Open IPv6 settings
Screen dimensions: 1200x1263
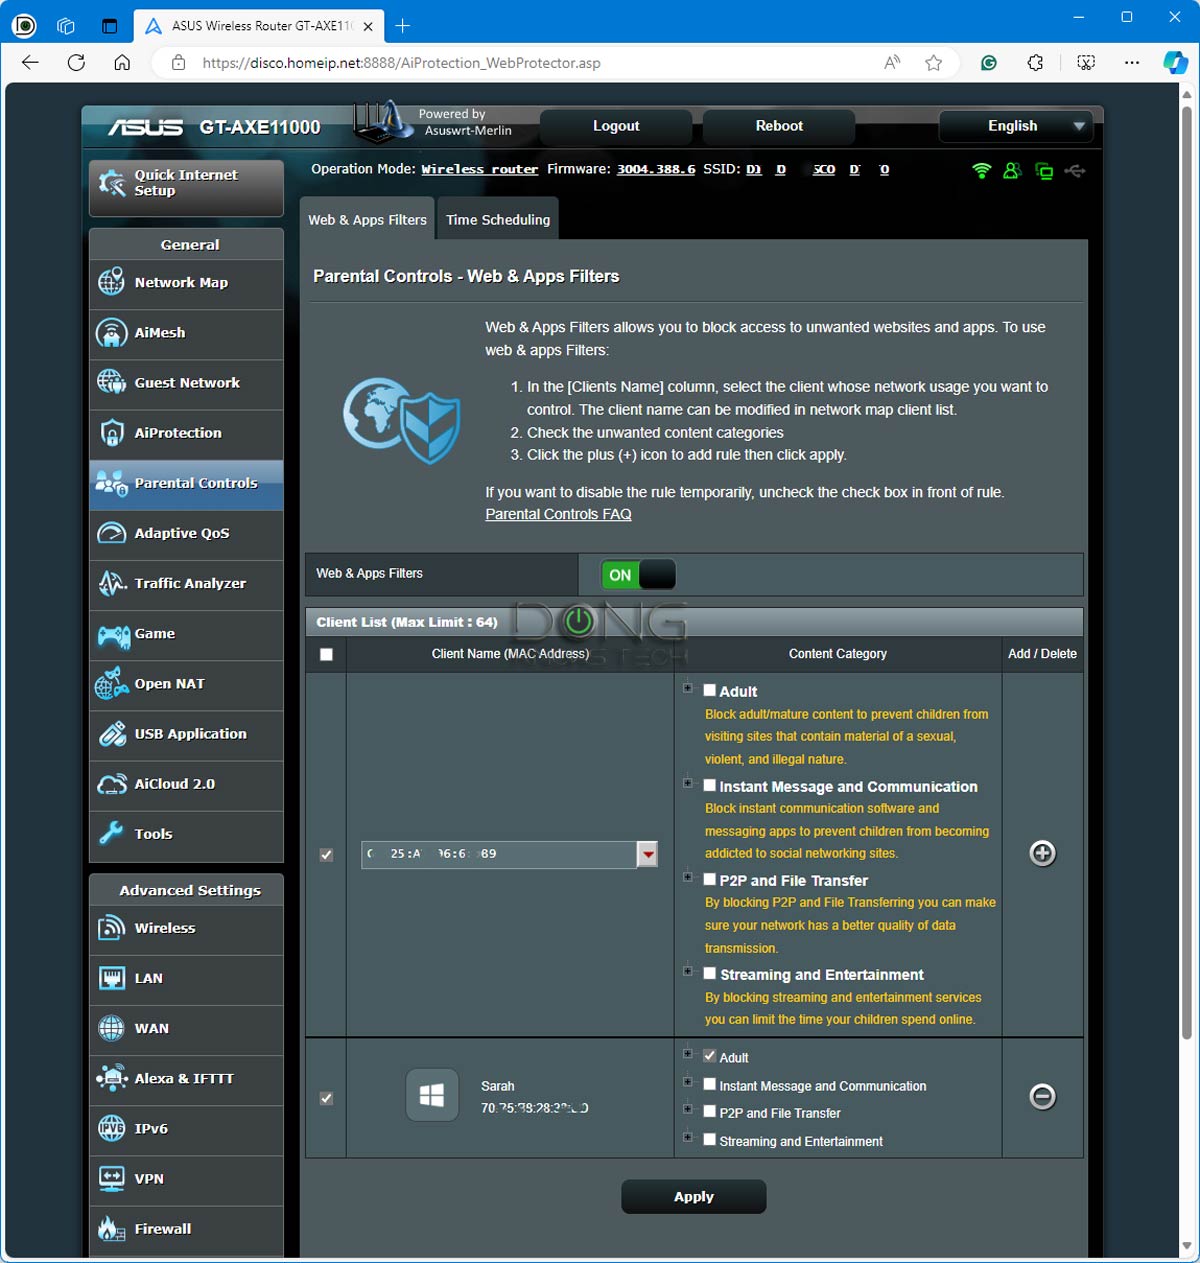click(186, 1129)
